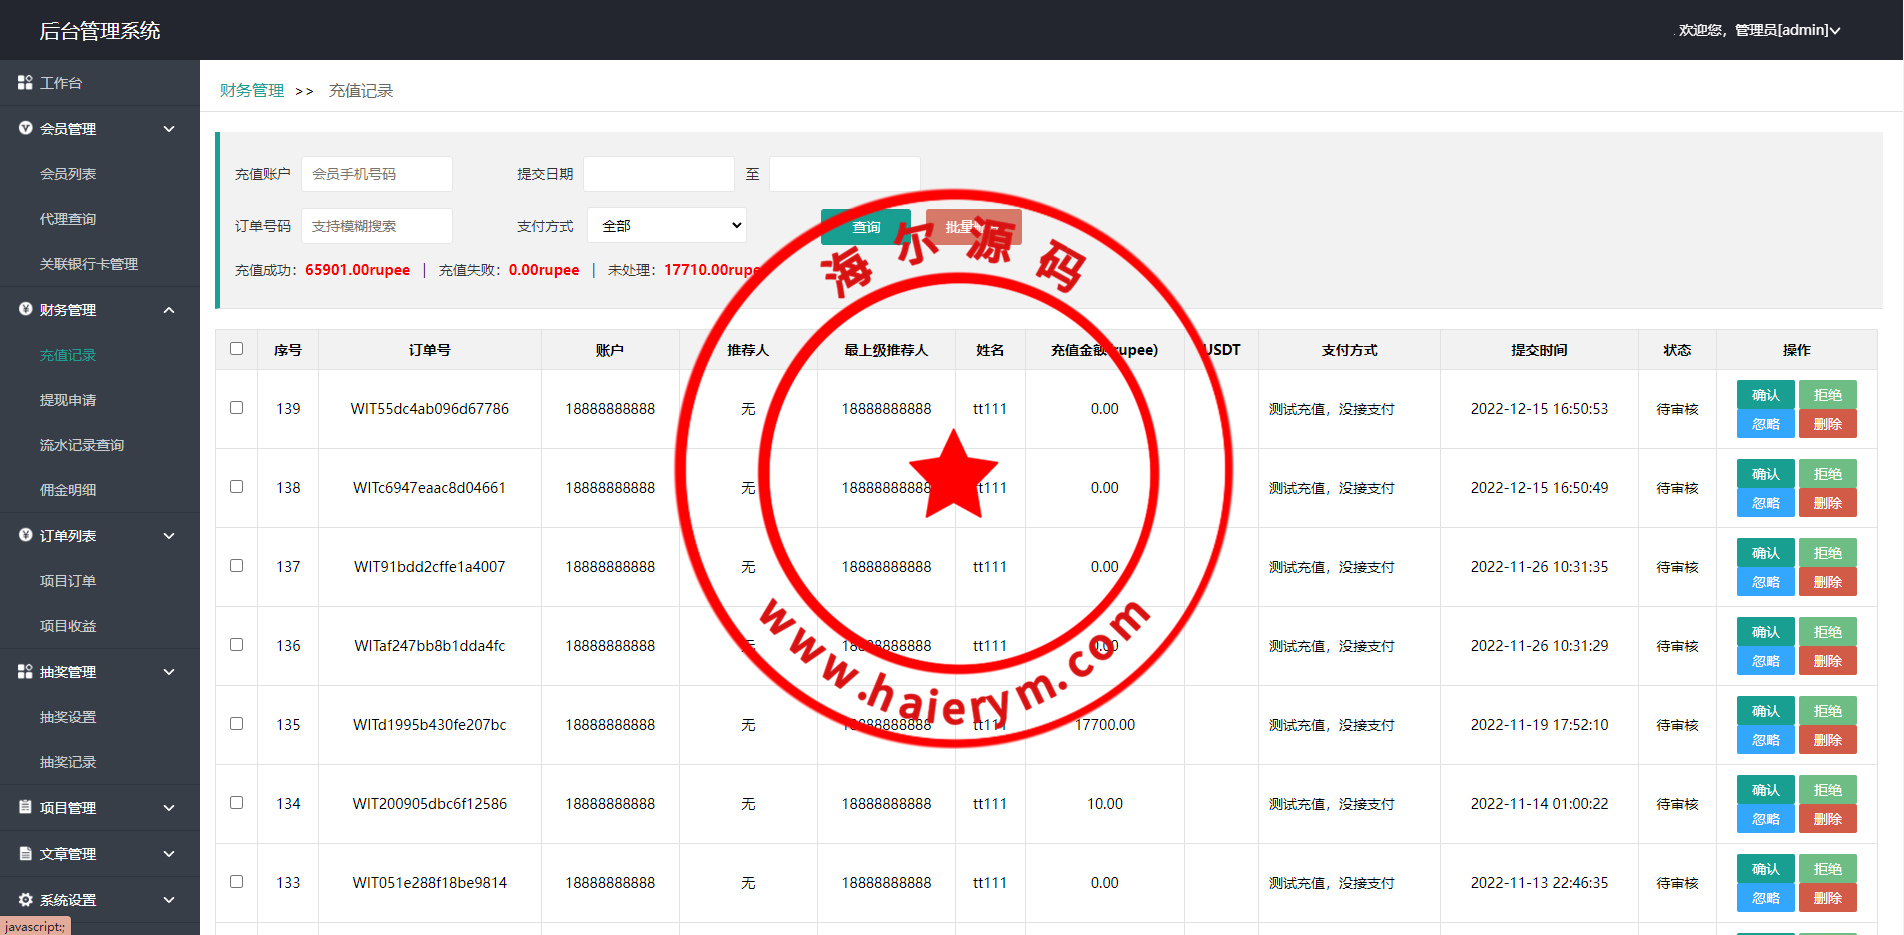Click the 订单号码 fuzzy search input field
The height and width of the screenshot is (935, 1904).
pyautogui.click(x=377, y=226)
